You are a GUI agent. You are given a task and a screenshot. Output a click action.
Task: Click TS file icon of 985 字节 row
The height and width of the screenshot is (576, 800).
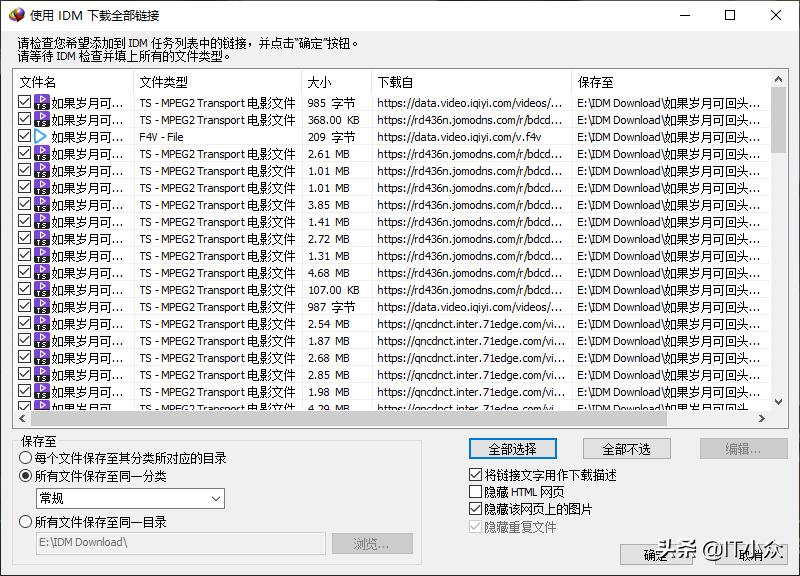click(41, 103)
